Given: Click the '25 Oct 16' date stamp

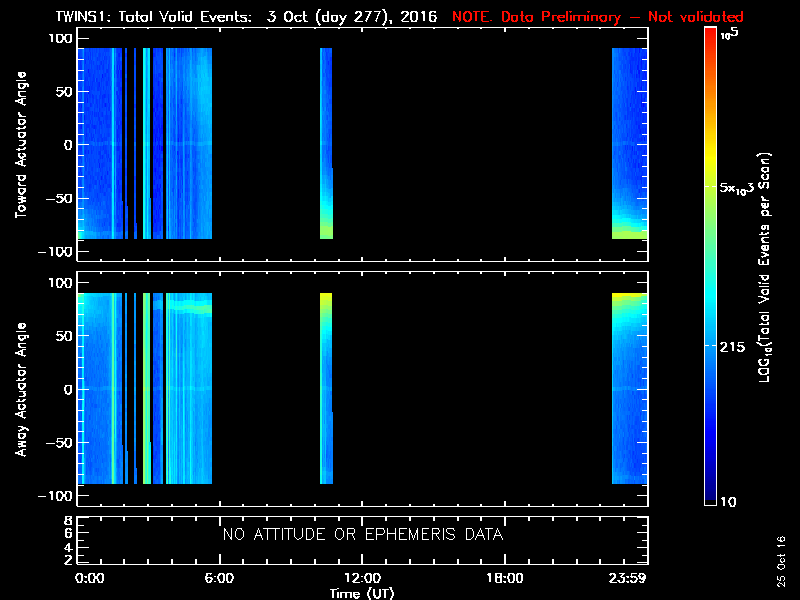Looking at the screenshot, I should coord(781,561).
